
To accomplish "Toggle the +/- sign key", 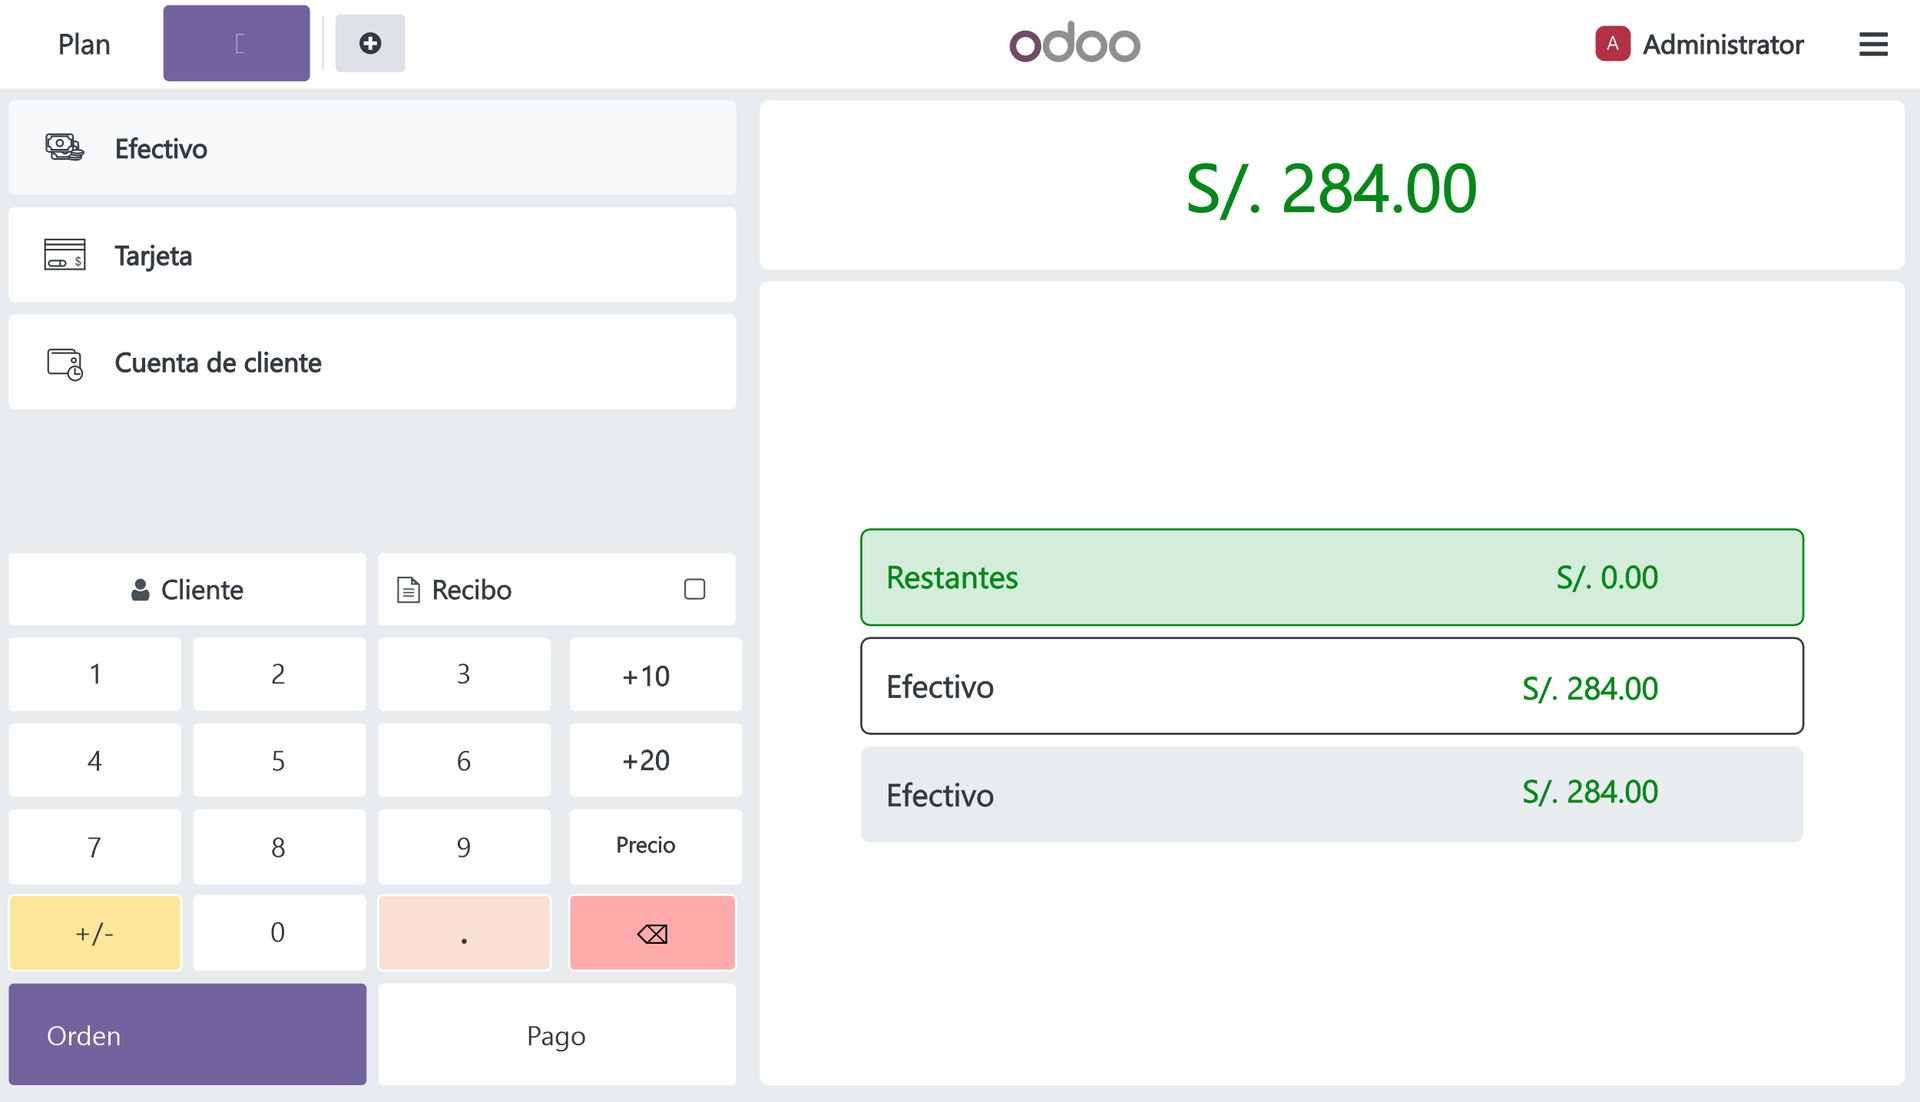I will pyautogui.click(x=95, y=933).
